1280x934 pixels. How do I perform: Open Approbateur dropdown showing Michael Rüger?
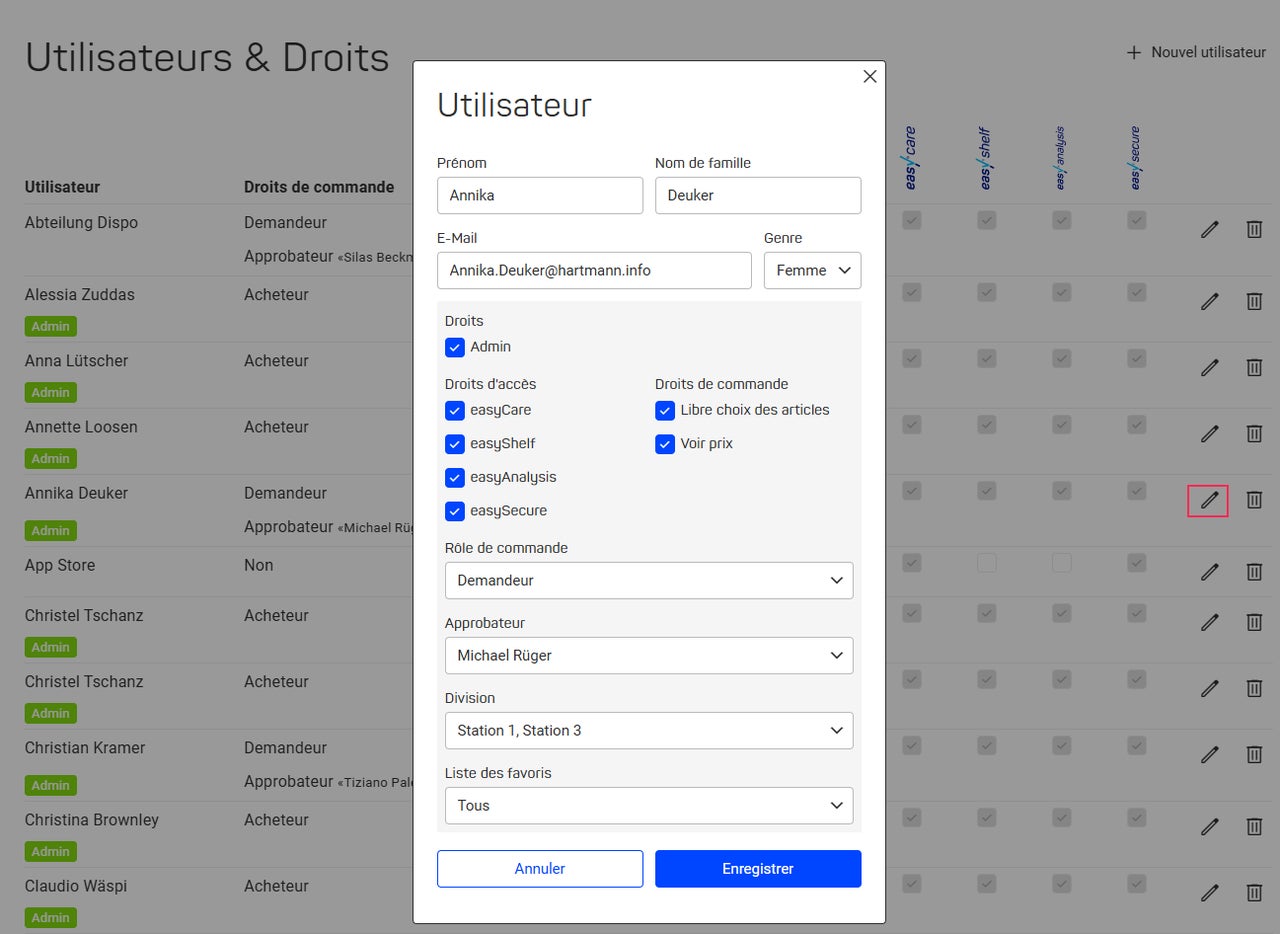pos(649,655)
